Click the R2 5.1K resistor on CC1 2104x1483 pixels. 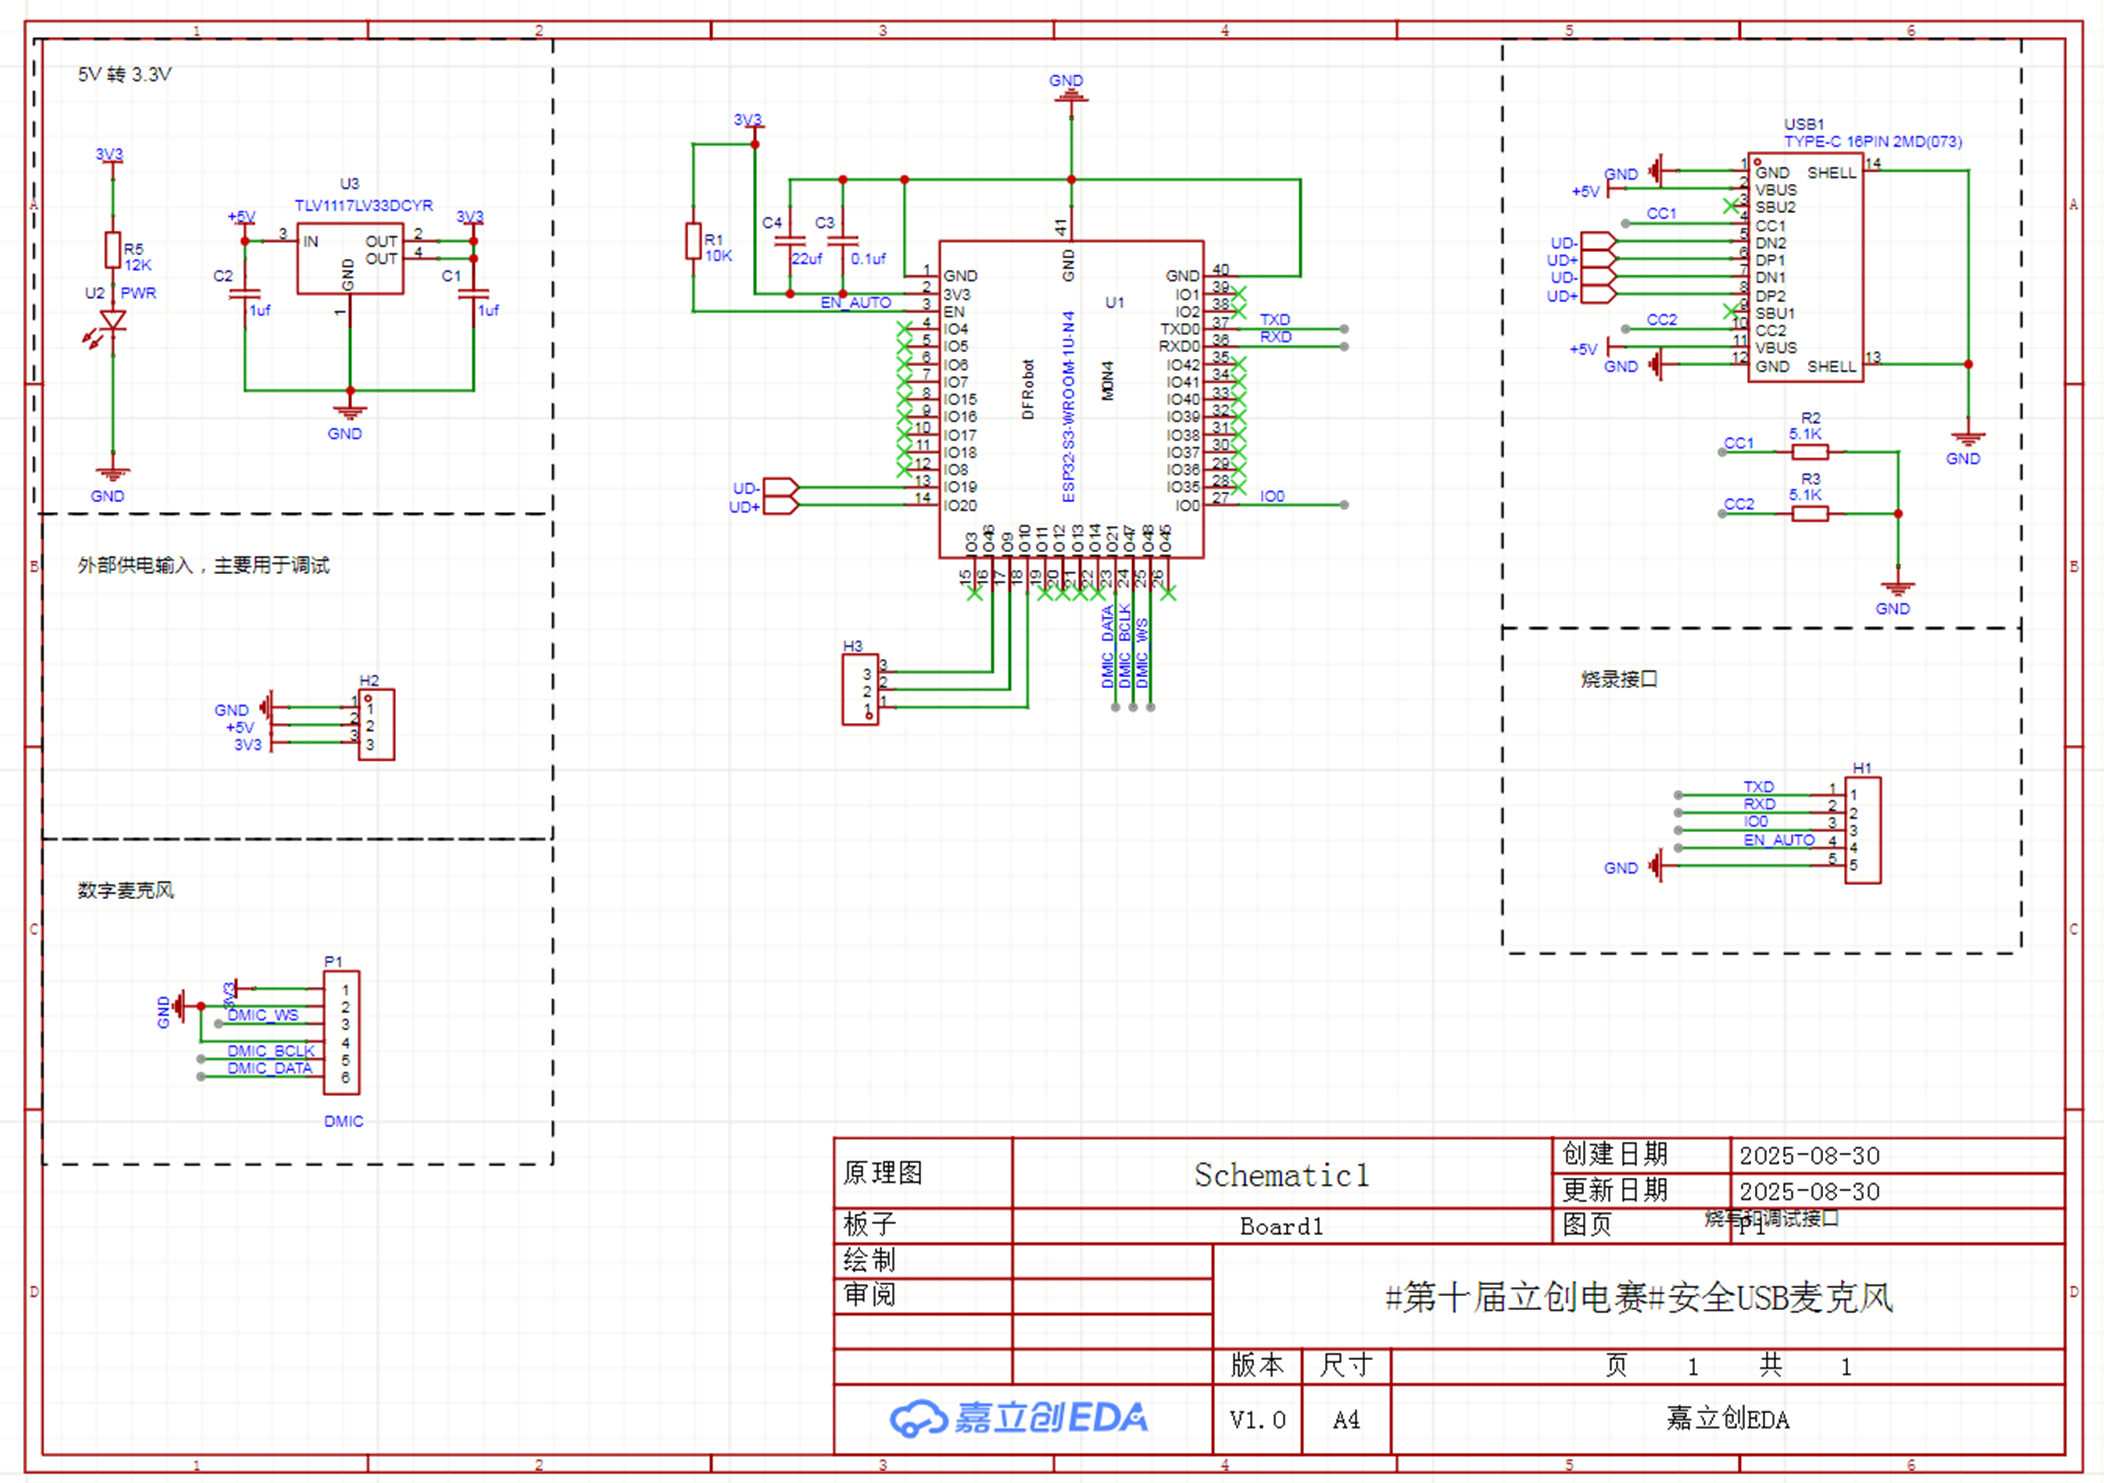(x=1810, y=452)
